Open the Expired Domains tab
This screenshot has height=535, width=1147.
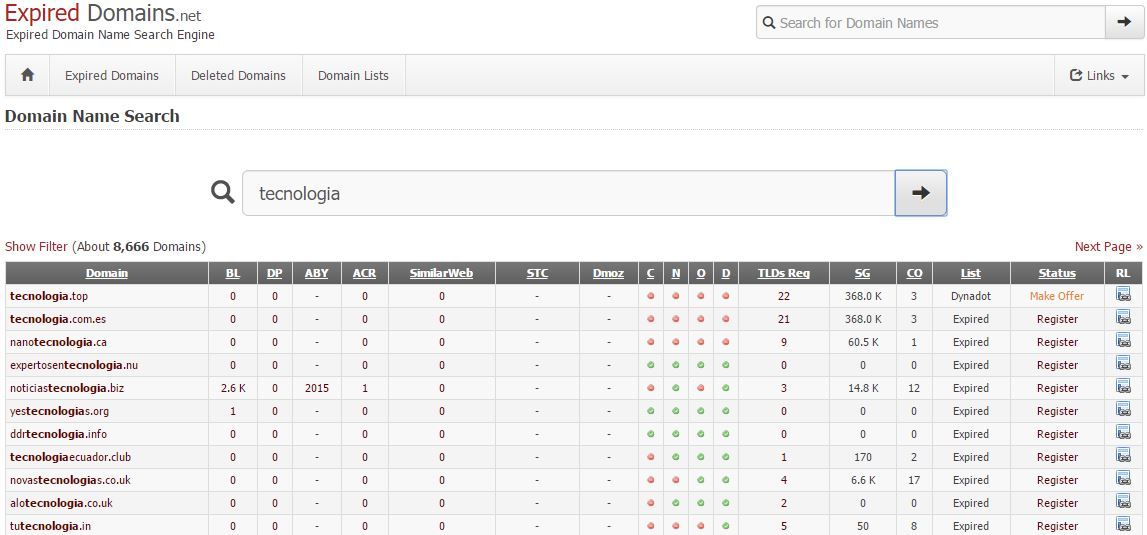(112, 76)
